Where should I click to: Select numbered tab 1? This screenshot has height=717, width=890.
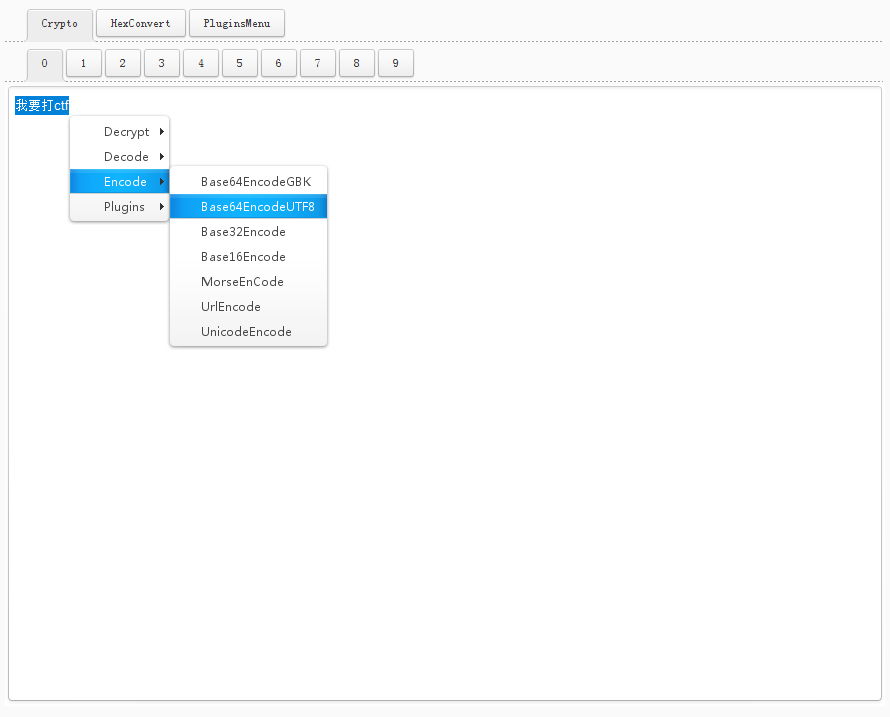point(84,64)
